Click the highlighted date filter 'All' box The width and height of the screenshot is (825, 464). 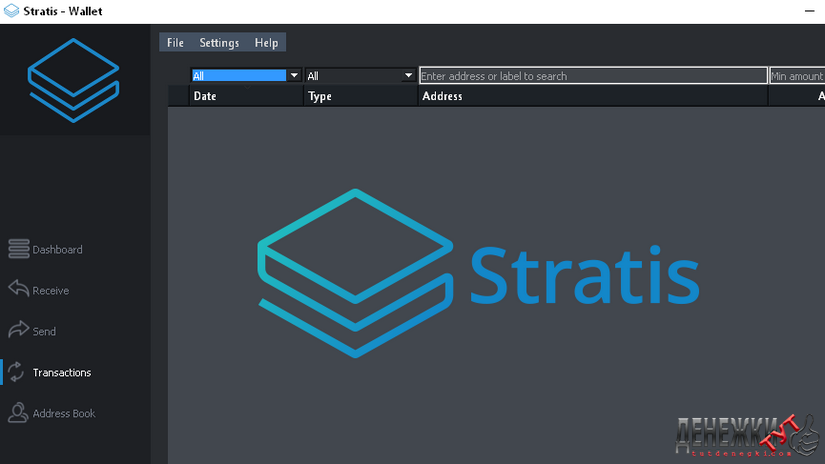pyautogui.click(x=239, y=76)
